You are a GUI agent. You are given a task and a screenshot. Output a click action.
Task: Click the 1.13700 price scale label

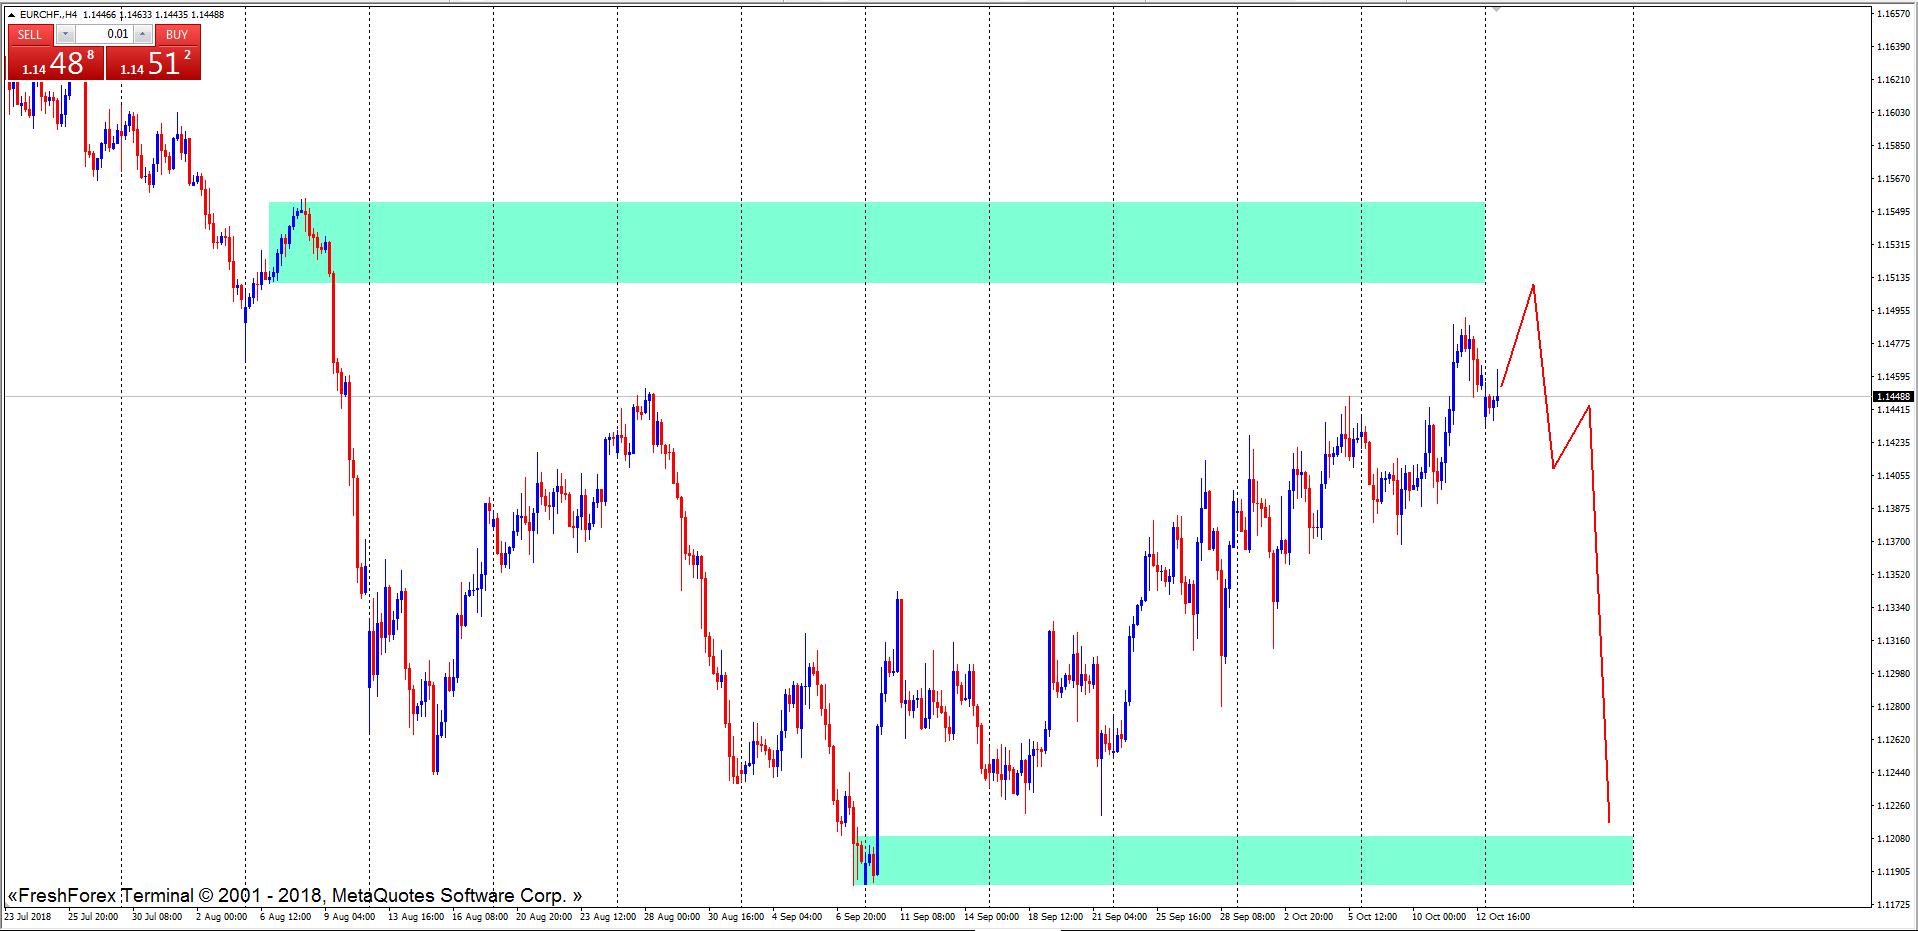[x=1893, y=542]
